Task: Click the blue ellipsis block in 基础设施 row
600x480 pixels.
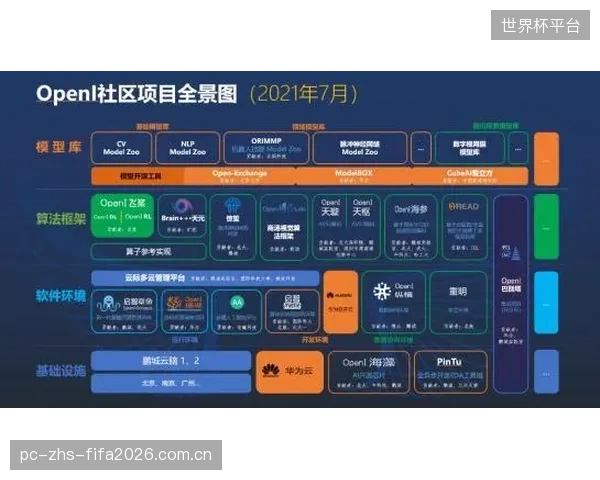Action: click(x=546, y=372)
